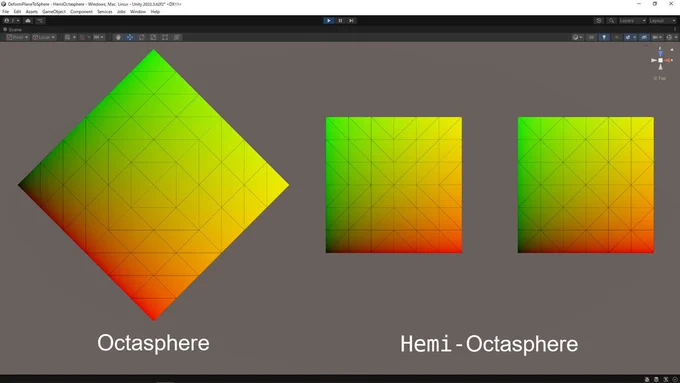Open the Services menu

(x=105, y=12)
